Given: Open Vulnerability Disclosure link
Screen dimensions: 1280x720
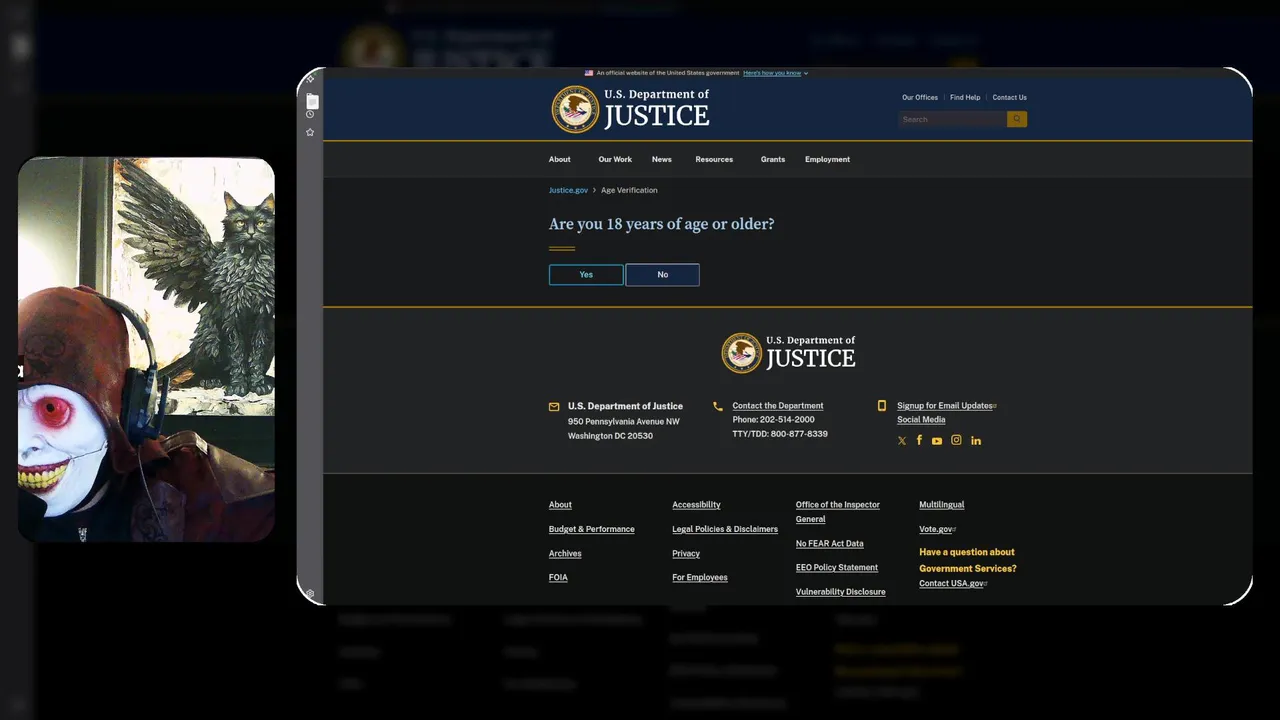Looking at the screenshot, I should click(x=841, y=592).
